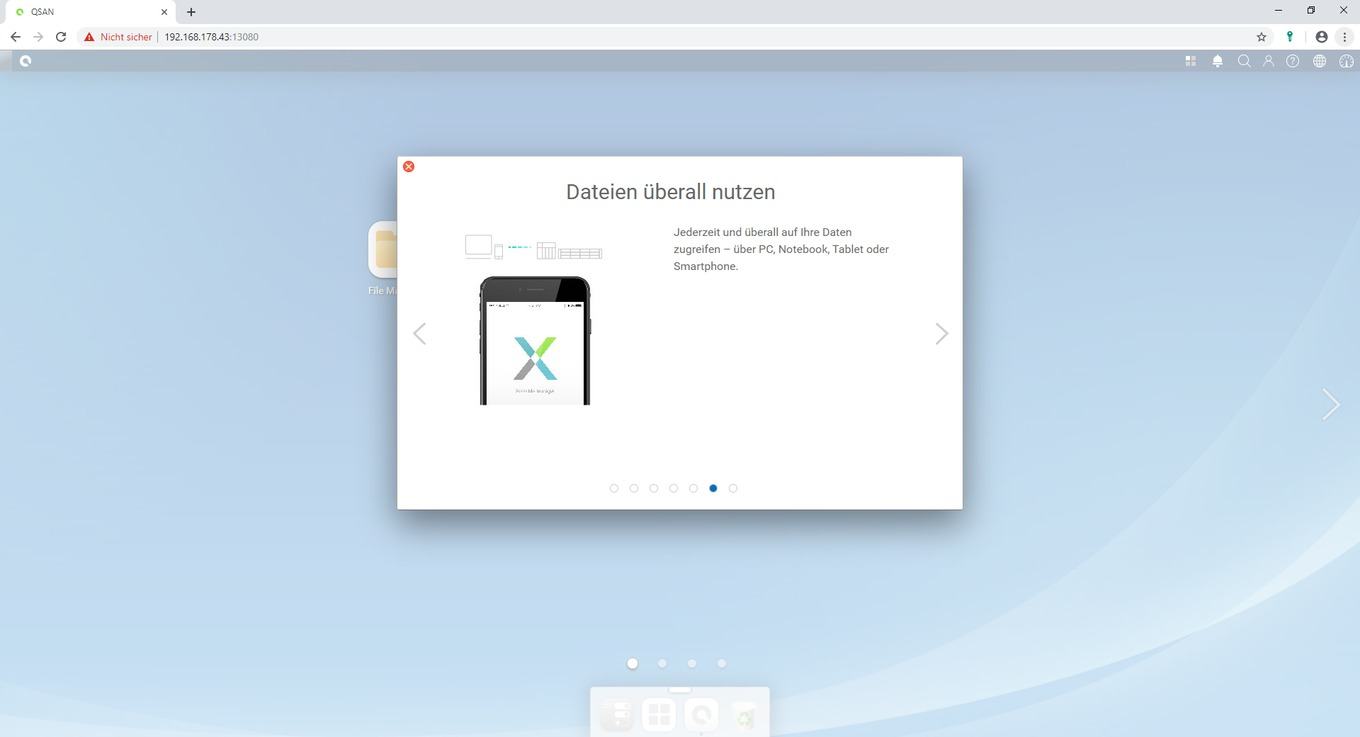Select the fifth tour slide dot

click(x=693, y=488)
